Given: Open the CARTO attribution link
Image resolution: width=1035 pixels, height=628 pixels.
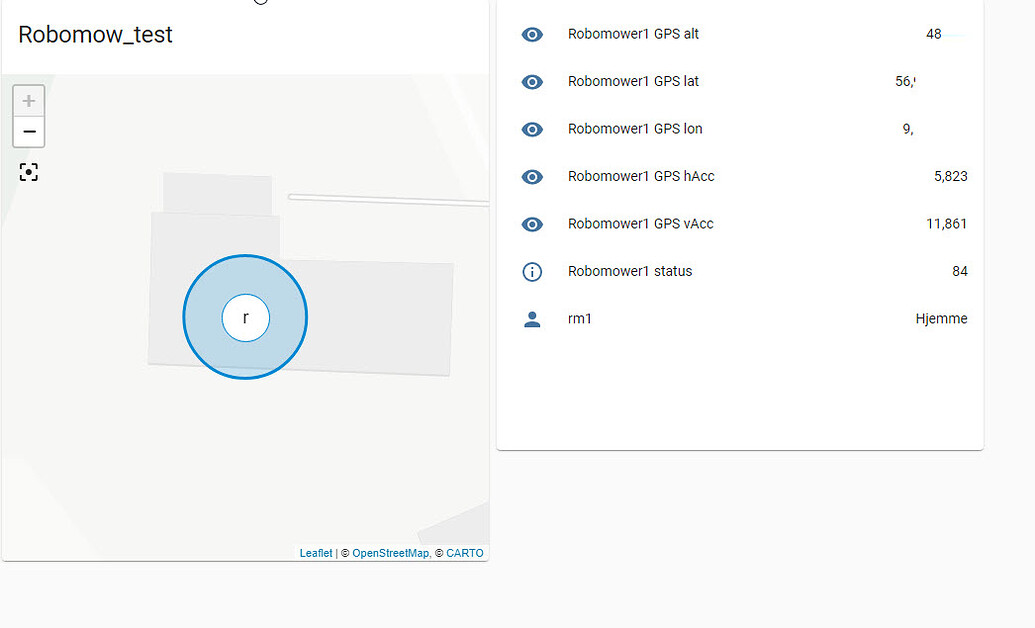Looking at the screenshot, I should click(x=466, y=552).
